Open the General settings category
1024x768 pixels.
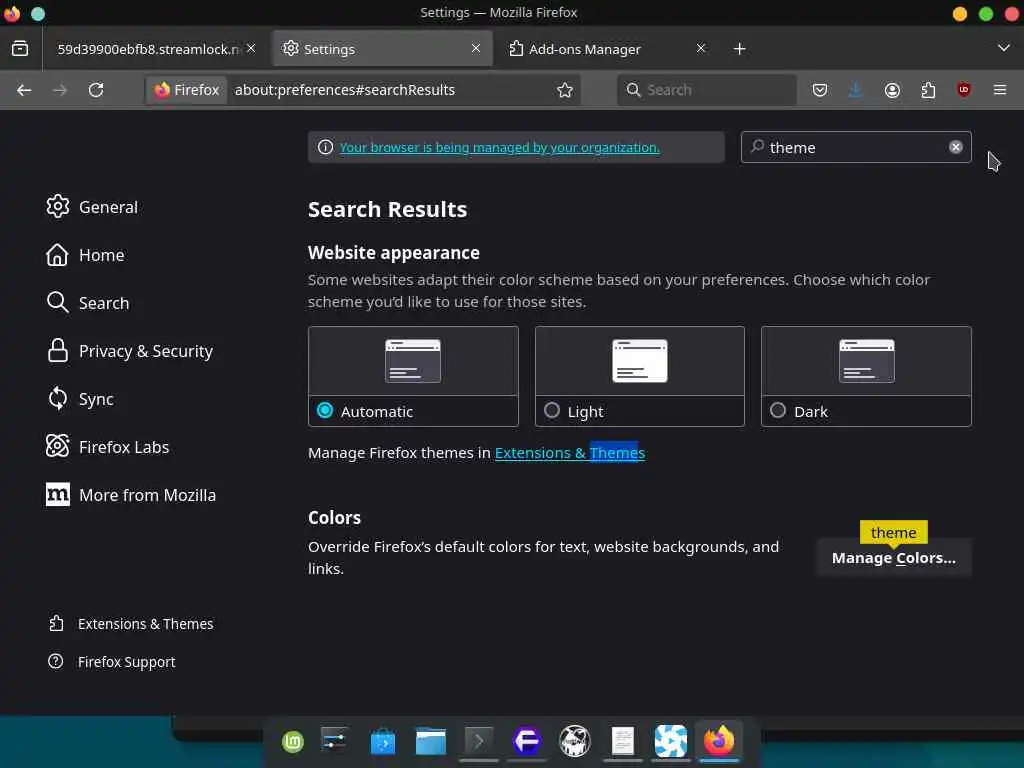click(x=92, y=207)
